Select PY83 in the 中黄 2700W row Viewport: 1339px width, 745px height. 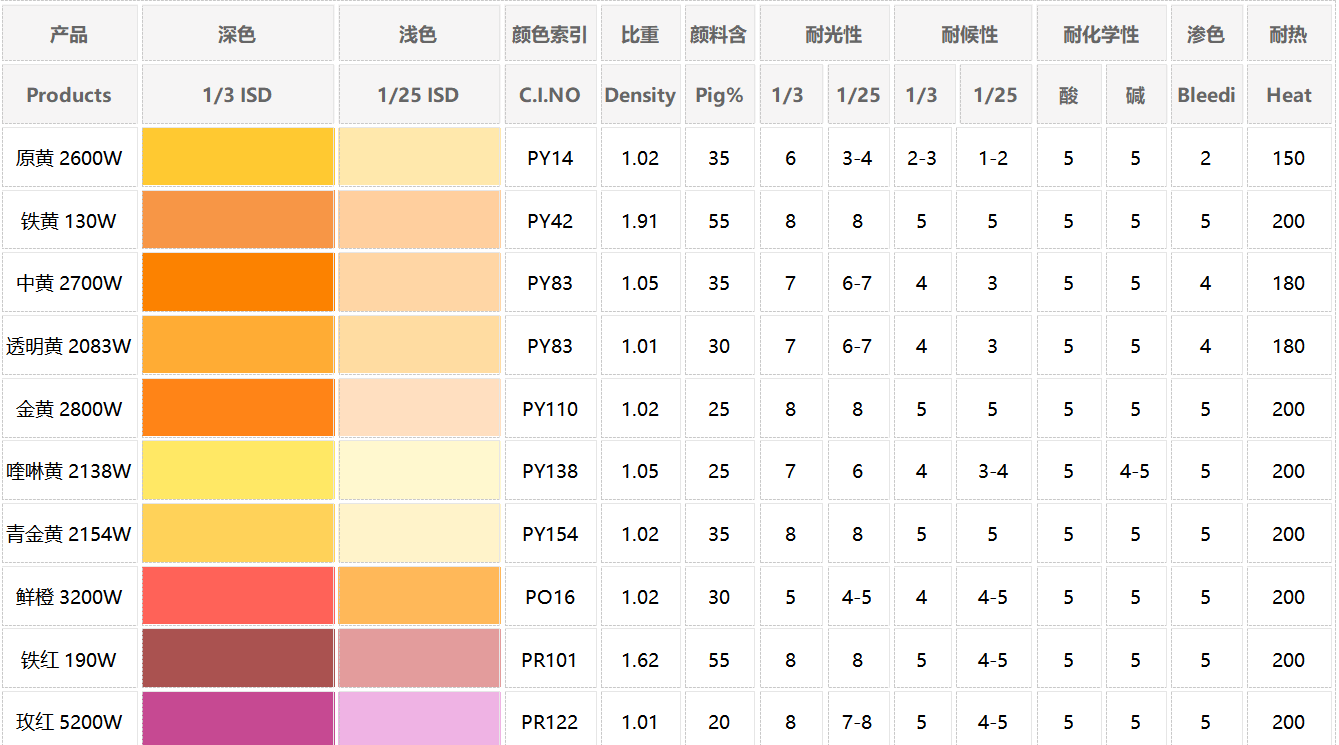pyautogui.click(x=550, y=282)
